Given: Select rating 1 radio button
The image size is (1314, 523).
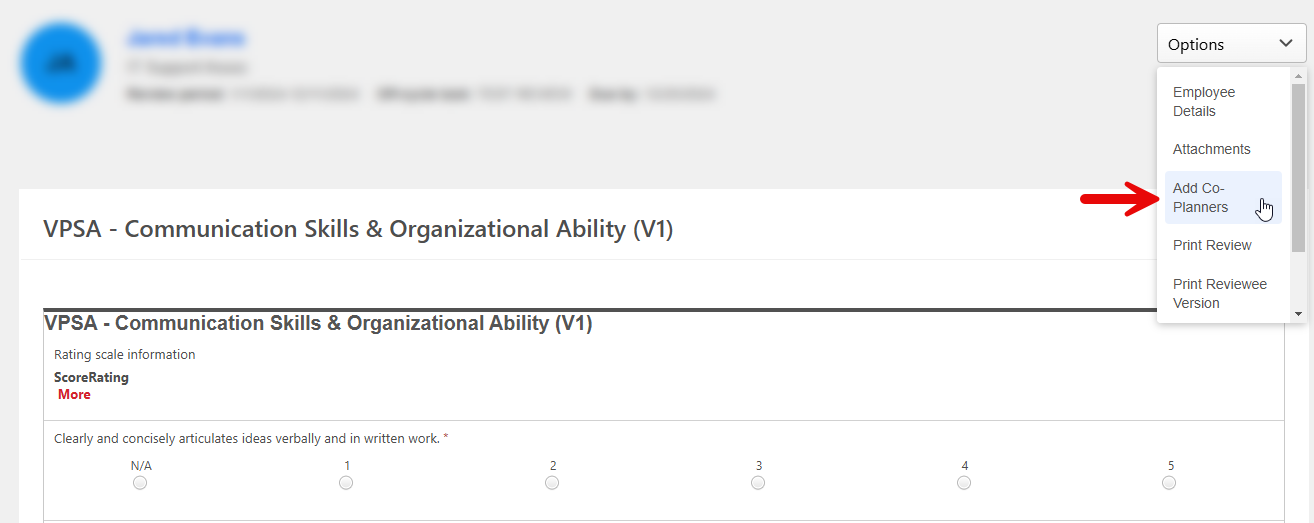Looking at the screenshot, I should click(346, 483).
